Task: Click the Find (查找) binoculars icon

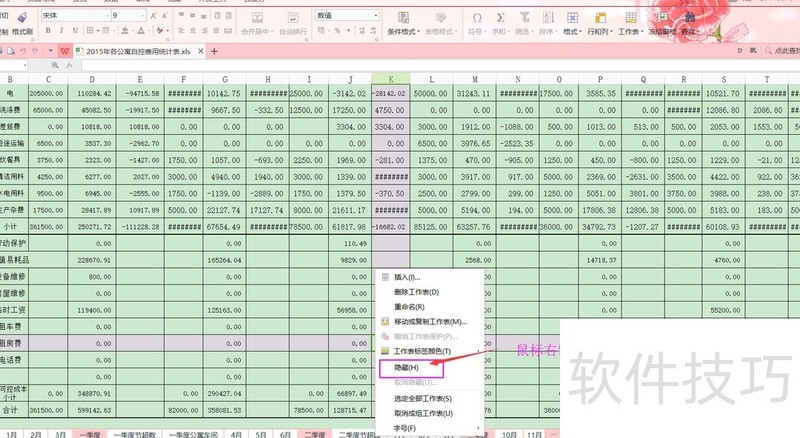Action: click(x=690, y=18)
